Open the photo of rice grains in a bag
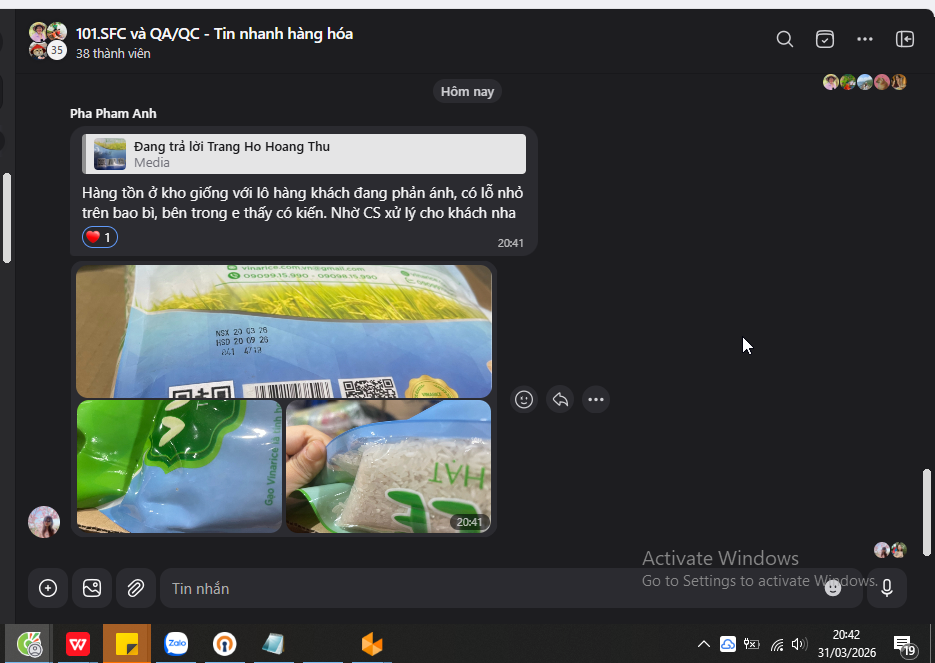 388,466
